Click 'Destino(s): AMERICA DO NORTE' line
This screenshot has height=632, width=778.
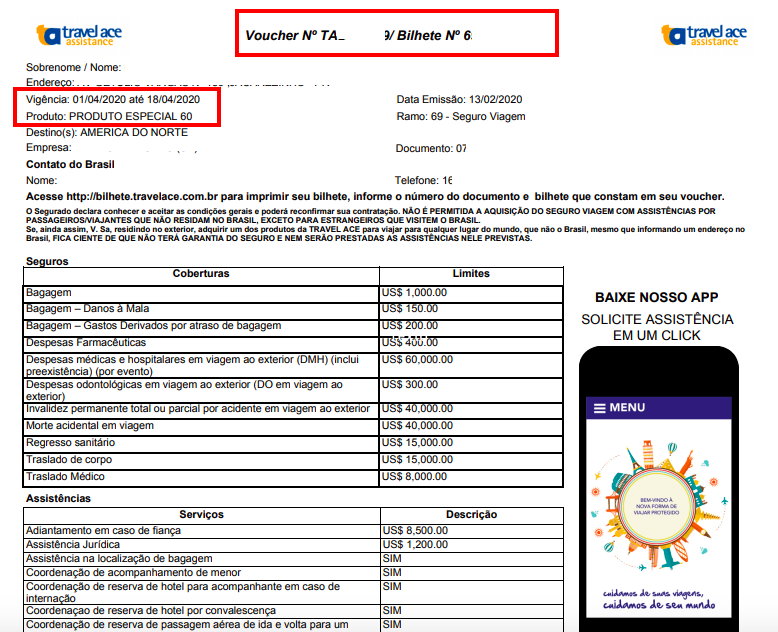107,132
